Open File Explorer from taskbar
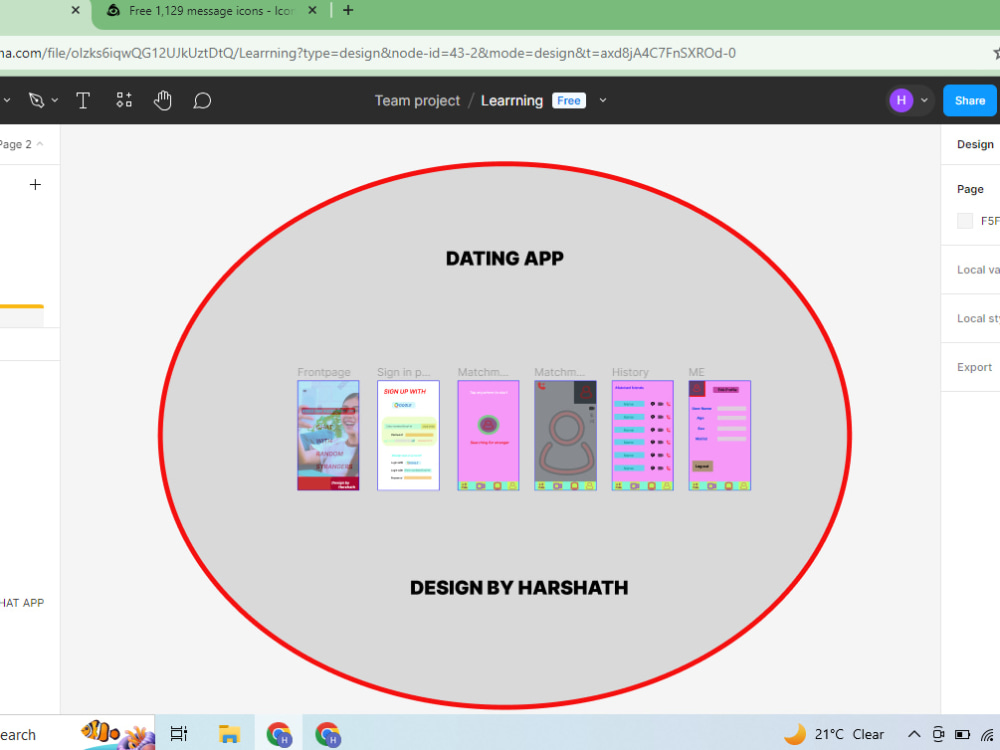1000x750 pixels. tap(229, 734)
